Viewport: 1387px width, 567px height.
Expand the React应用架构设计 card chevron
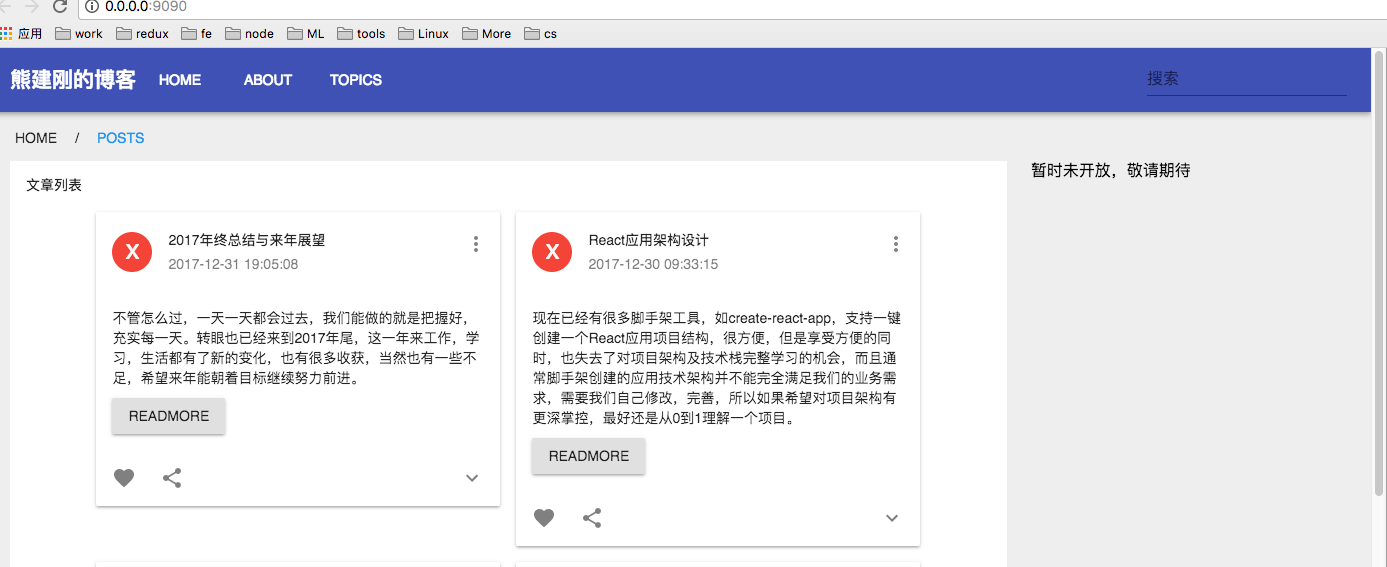coord(892,518)
